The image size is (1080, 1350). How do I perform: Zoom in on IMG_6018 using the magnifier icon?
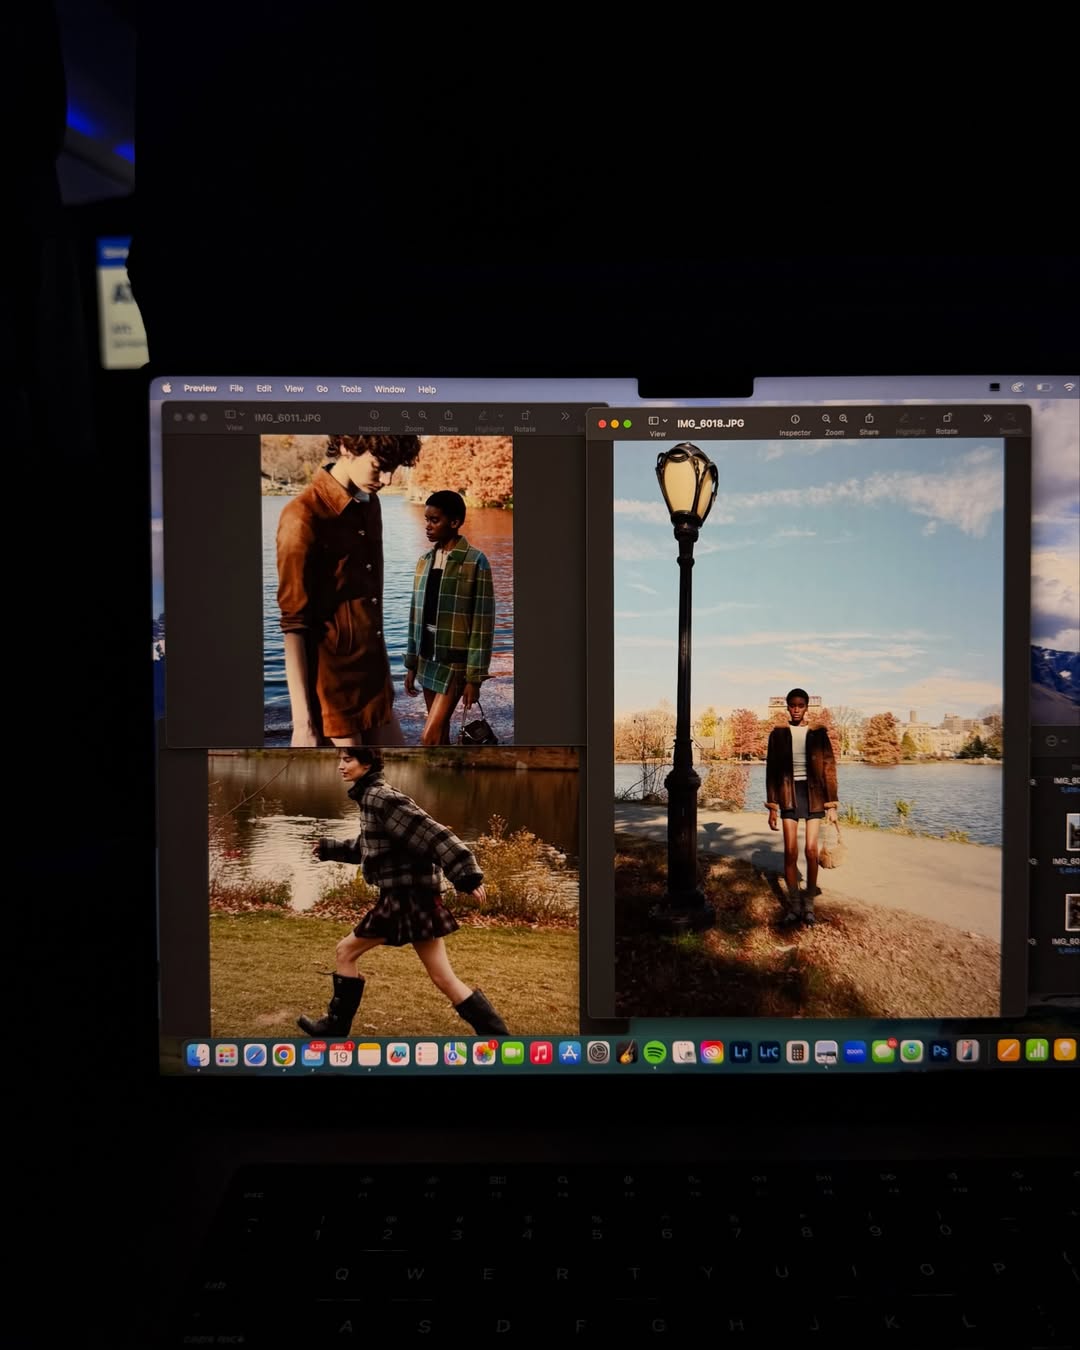[x=843, y=417]
